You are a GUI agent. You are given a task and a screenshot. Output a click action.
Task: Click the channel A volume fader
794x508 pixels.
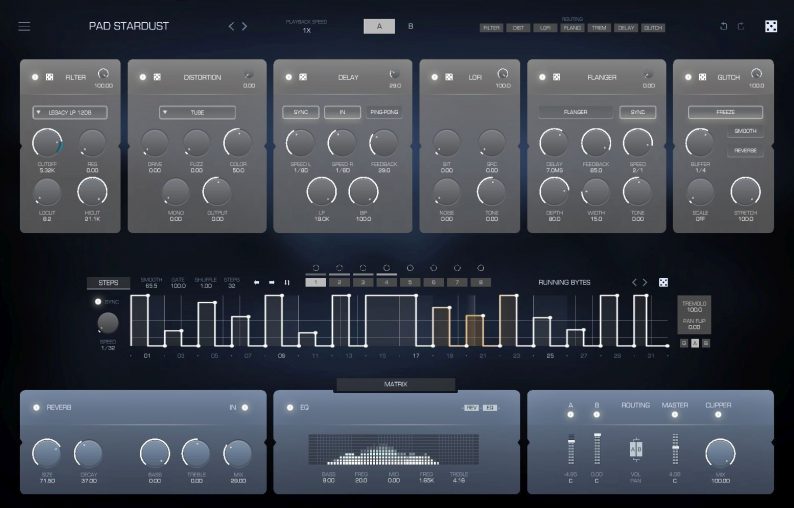tap(571, 449)
